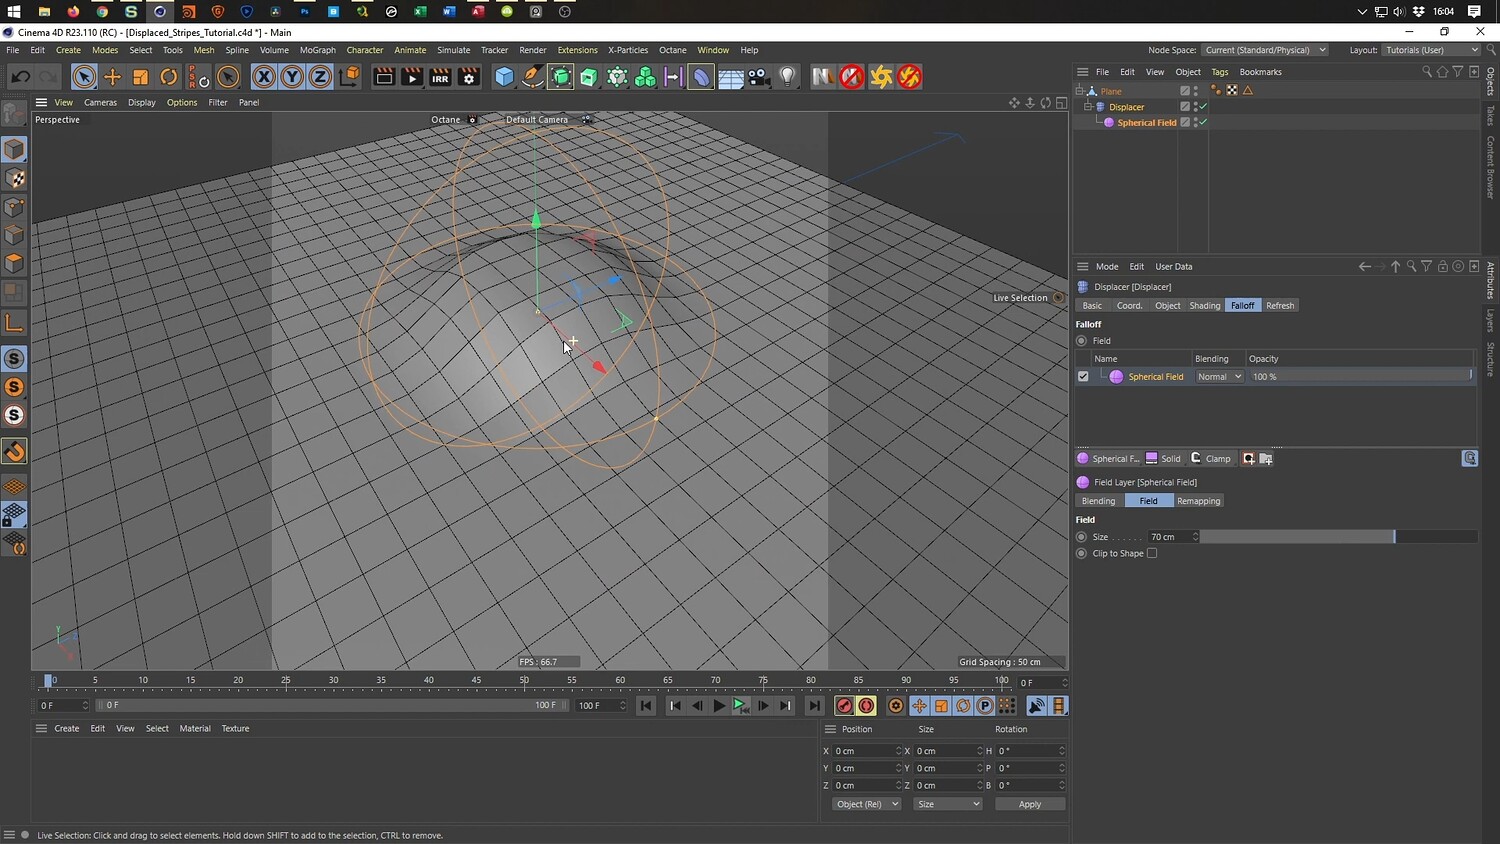Image resolution: width=1500 pixels, height=844 pixels.
Task: Open the MoGraph menu
Action: tap(317, 50)
